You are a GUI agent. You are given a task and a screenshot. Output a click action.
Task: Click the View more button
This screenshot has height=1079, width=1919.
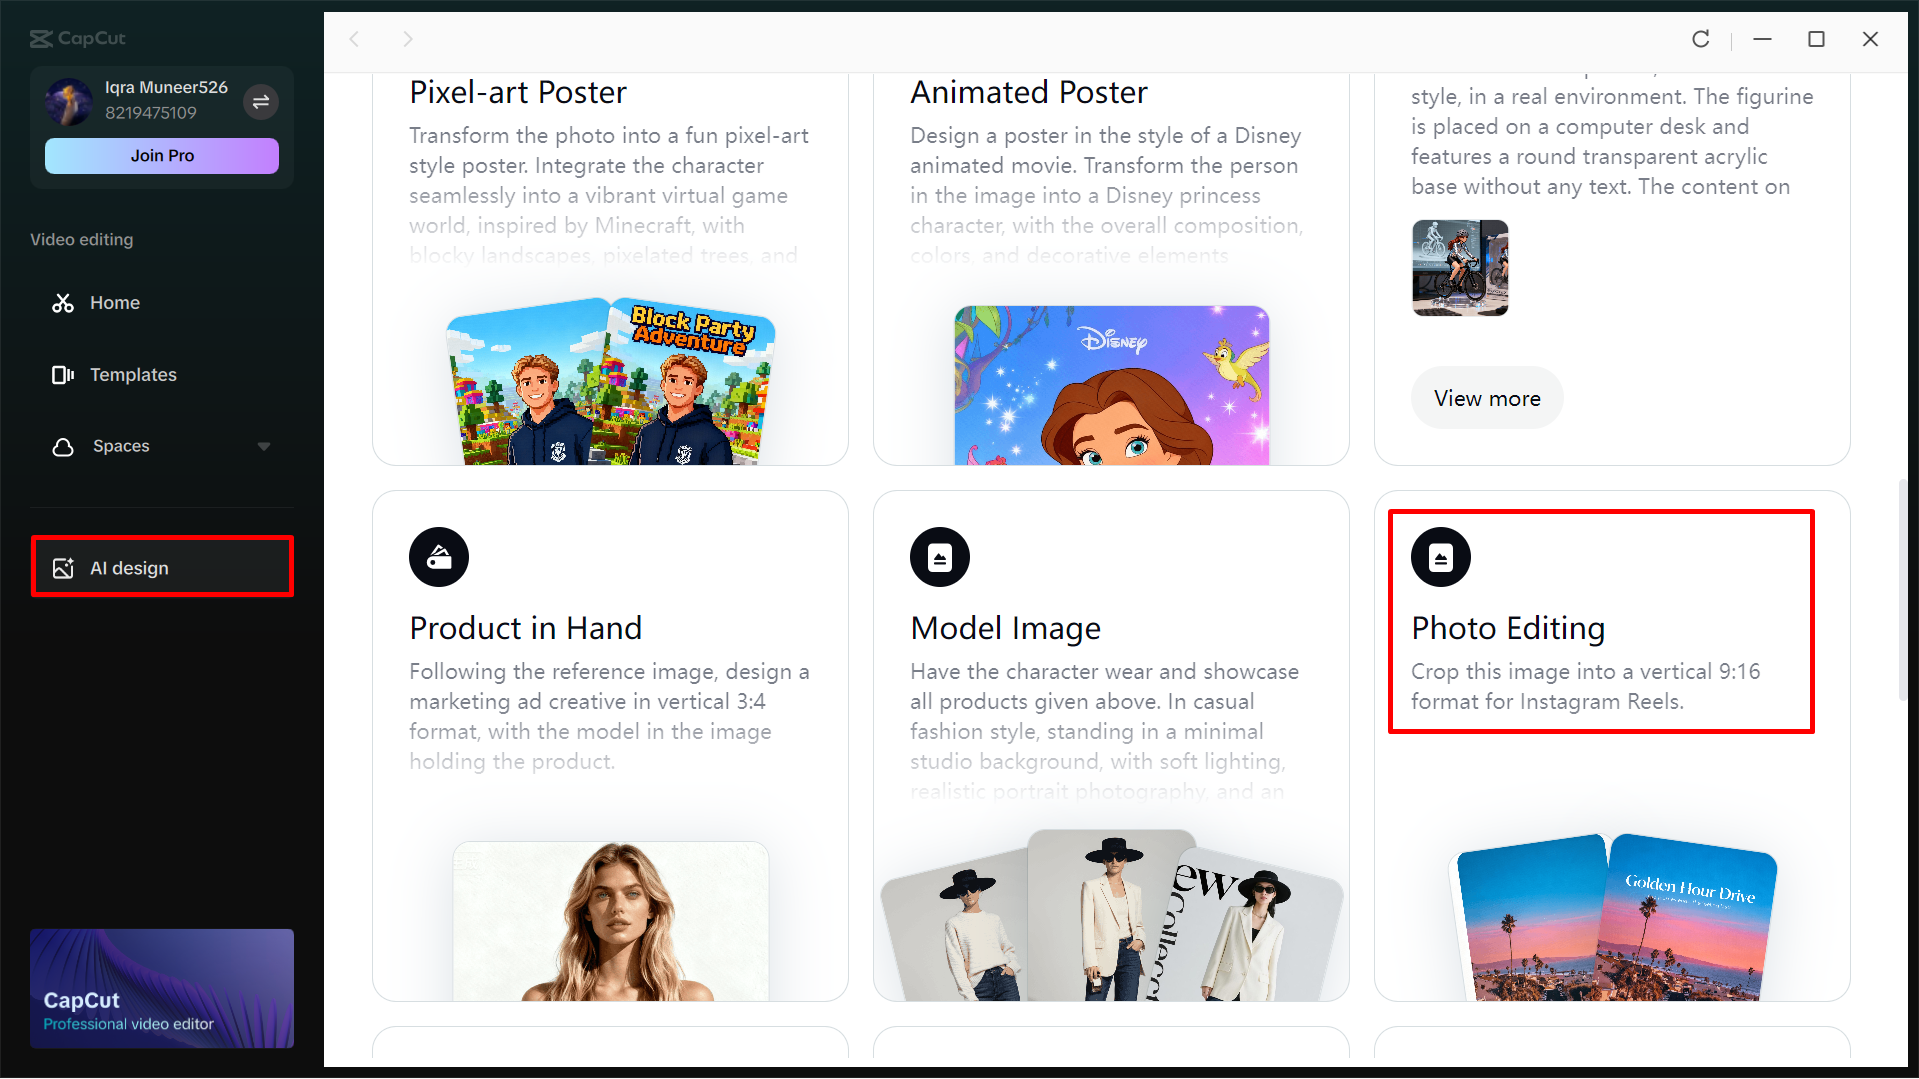[x=1487, y=398]
